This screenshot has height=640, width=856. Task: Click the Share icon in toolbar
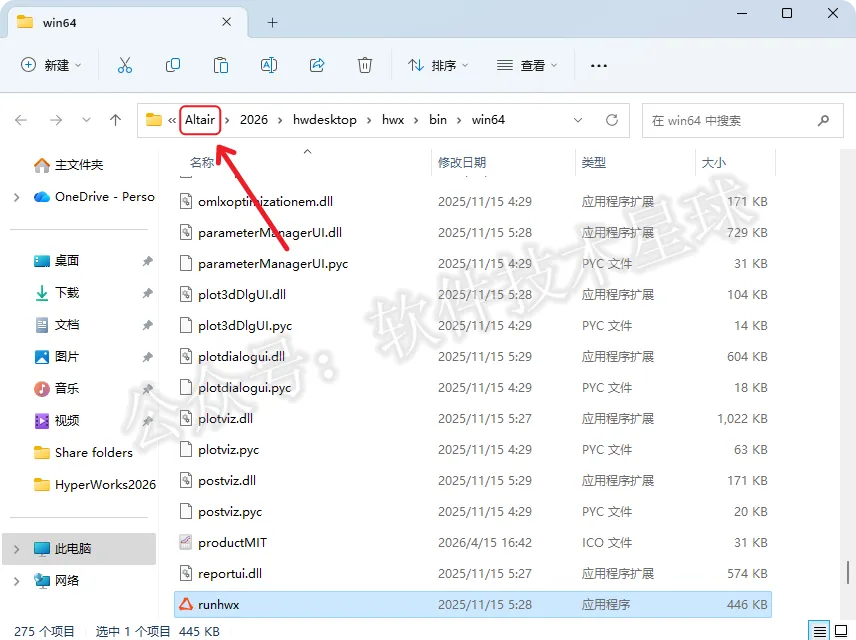click(317, 66)
